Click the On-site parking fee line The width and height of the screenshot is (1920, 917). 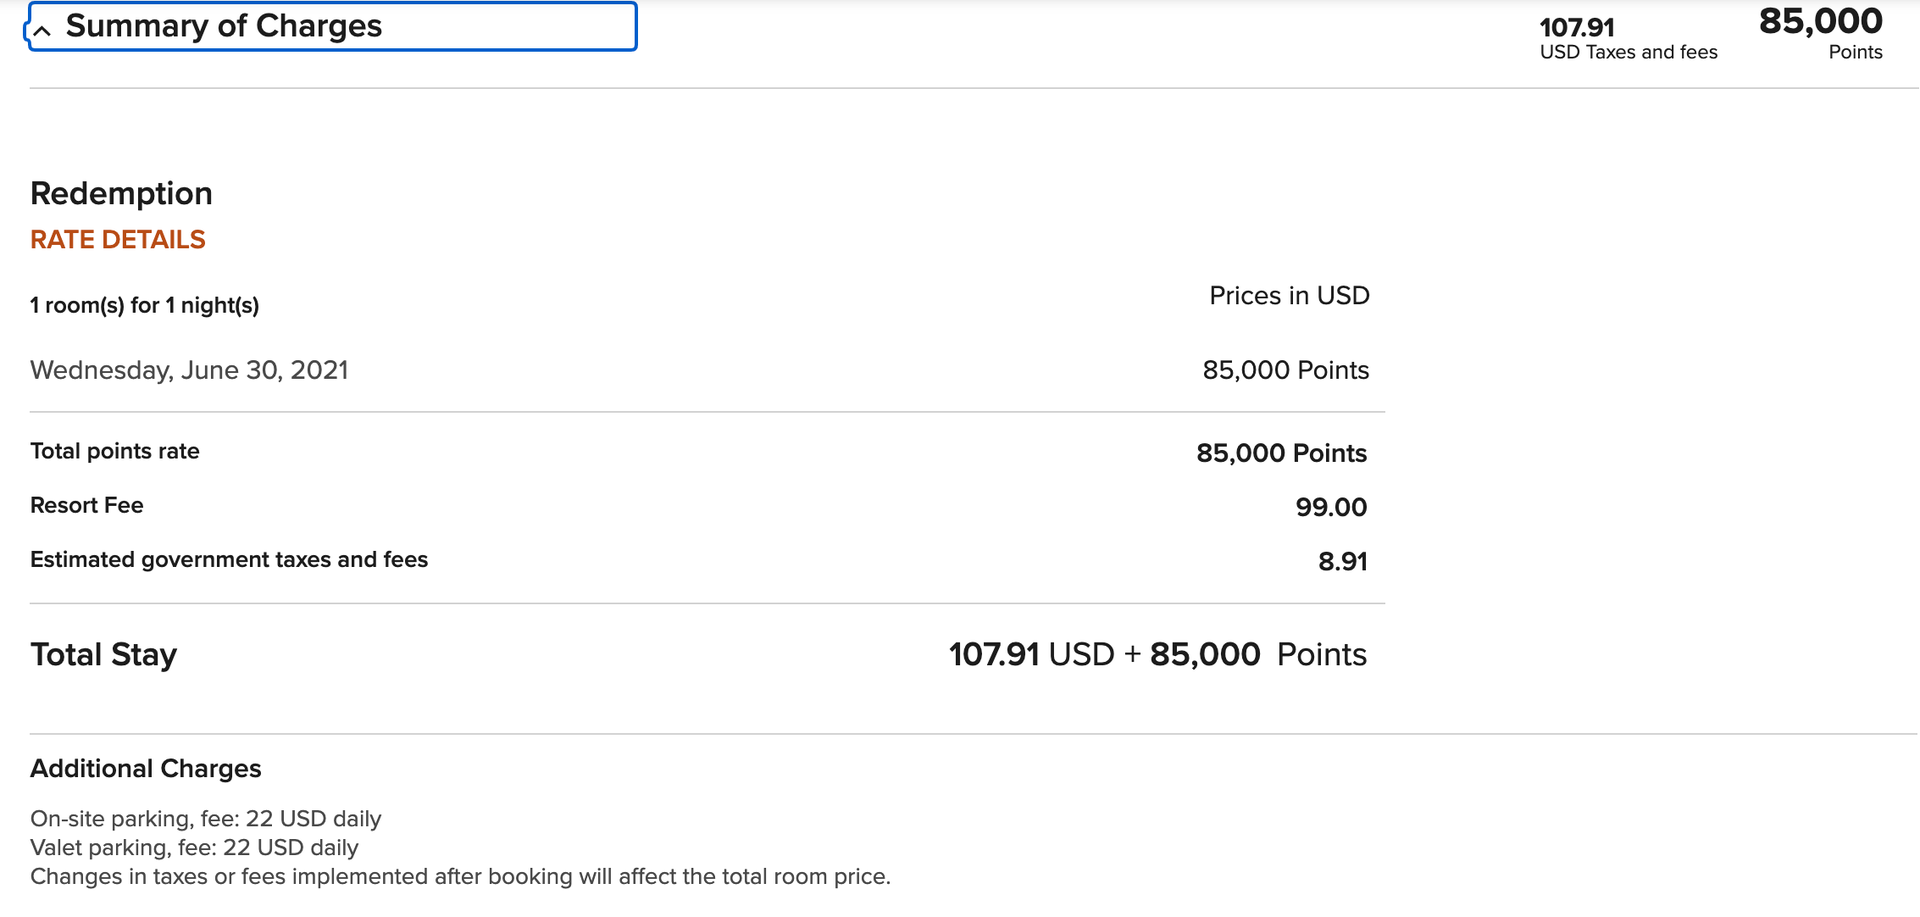point(205,818)
